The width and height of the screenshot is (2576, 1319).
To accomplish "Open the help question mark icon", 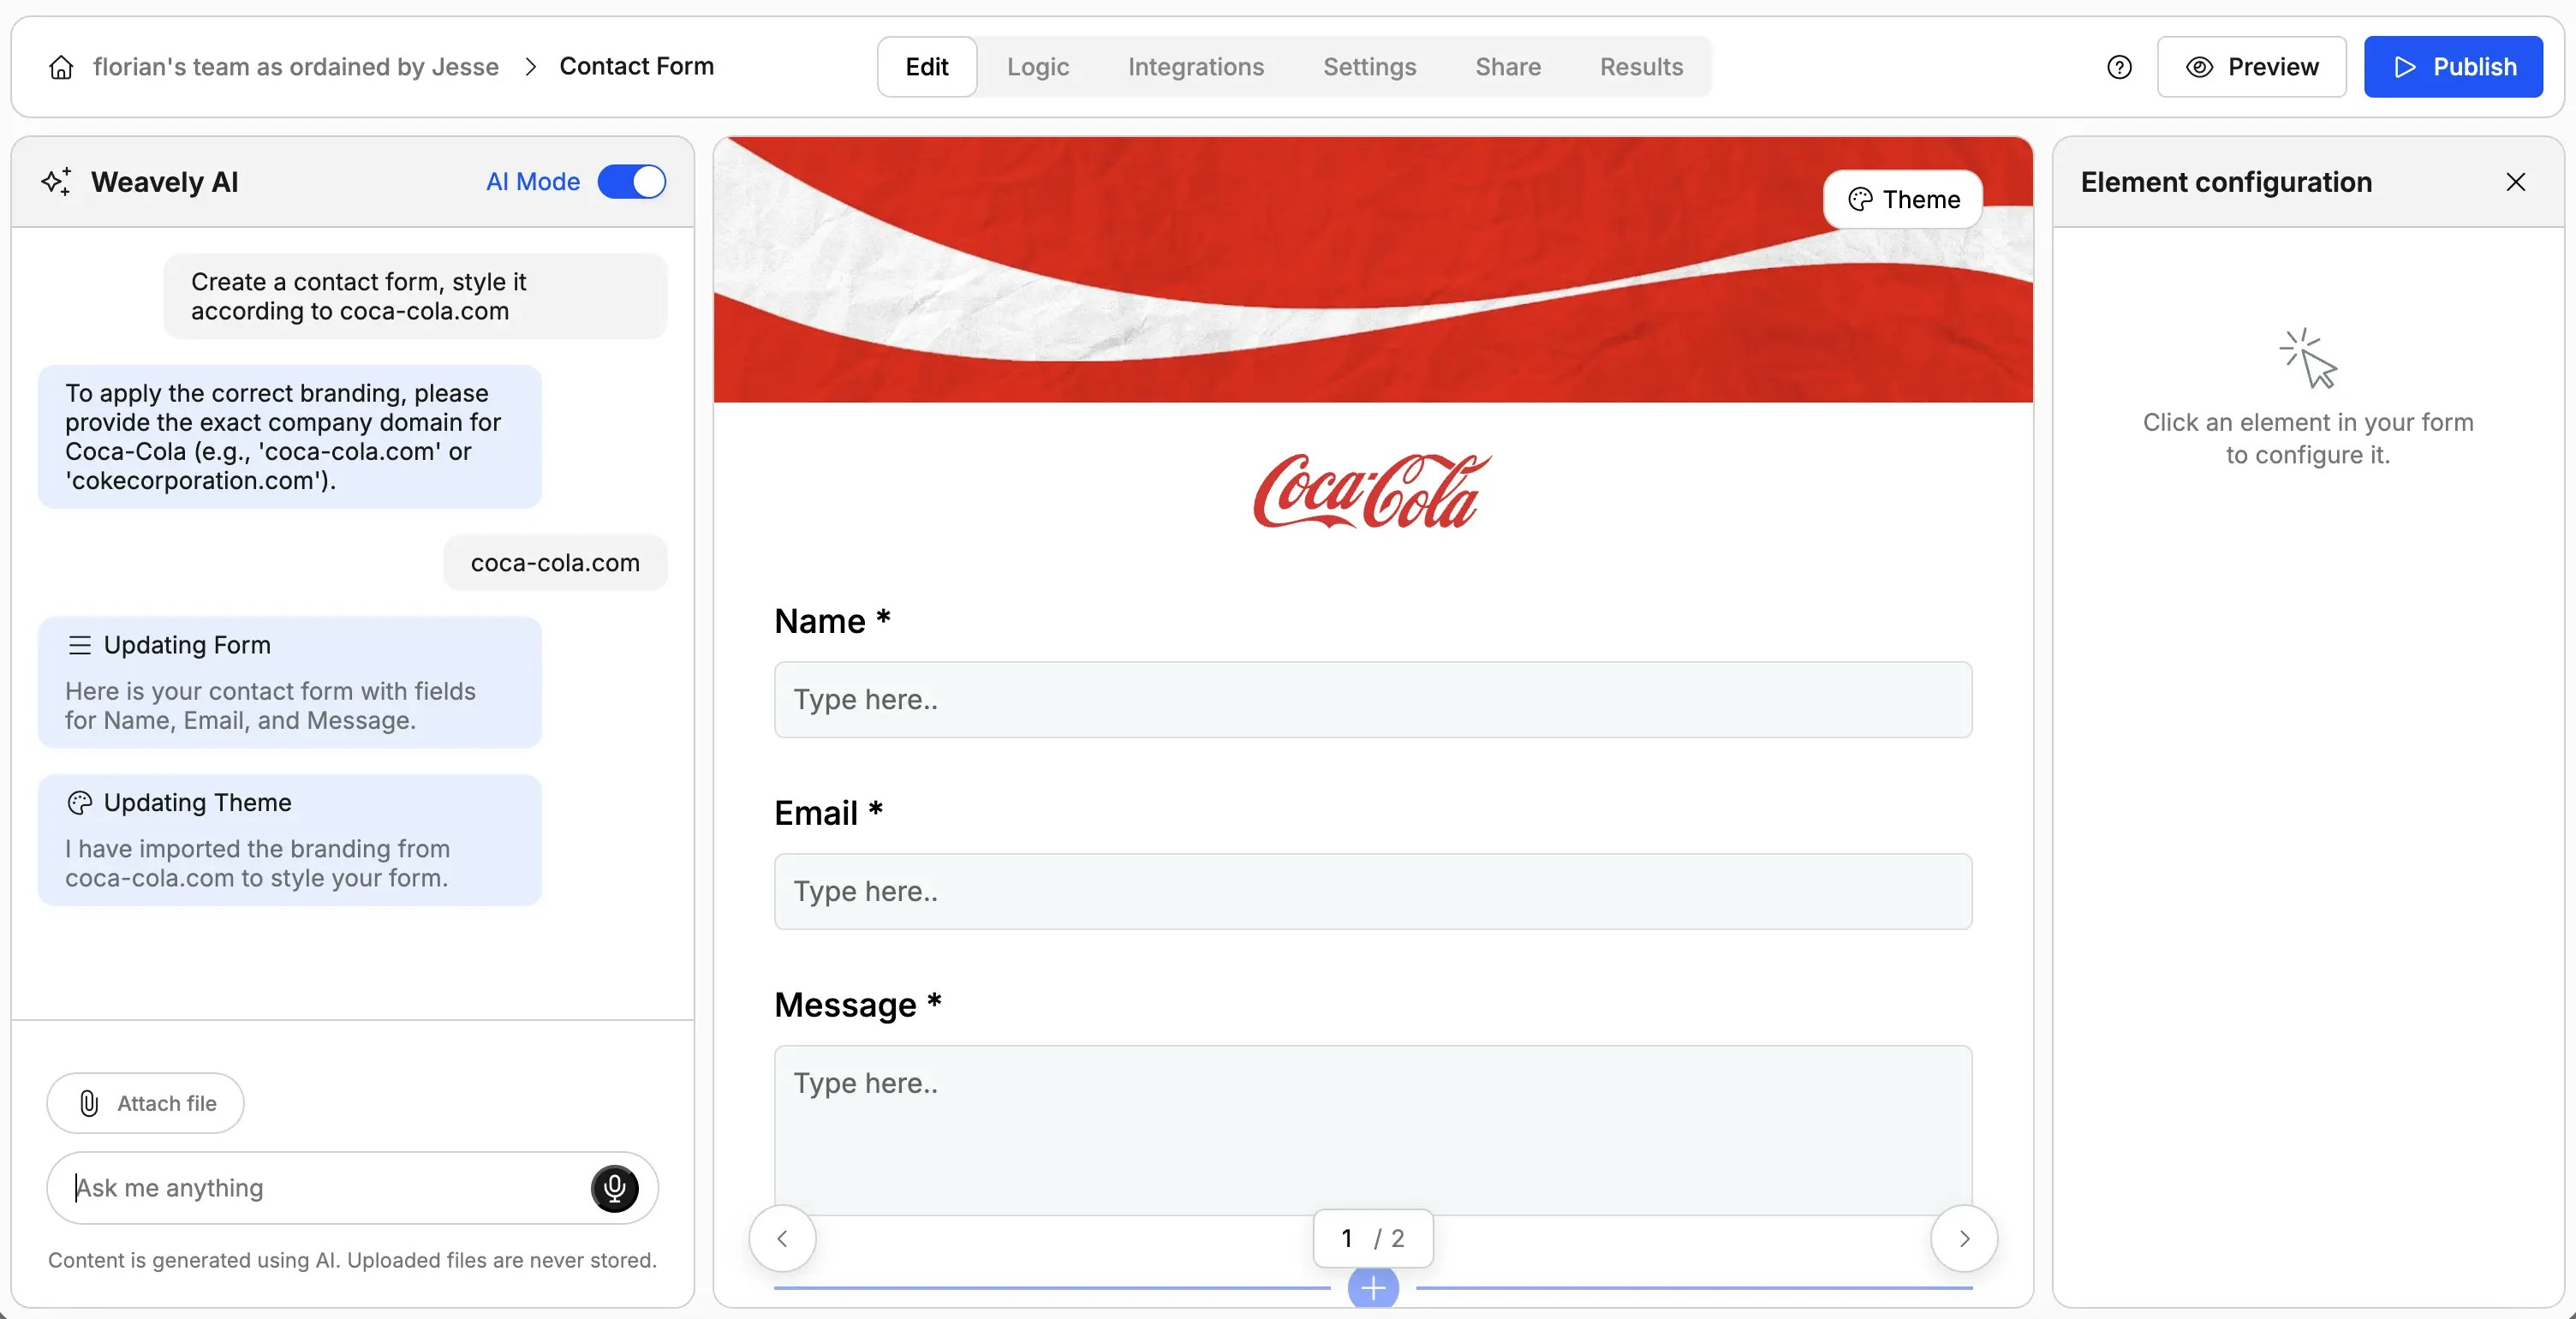I will [x=2119, y=66].
